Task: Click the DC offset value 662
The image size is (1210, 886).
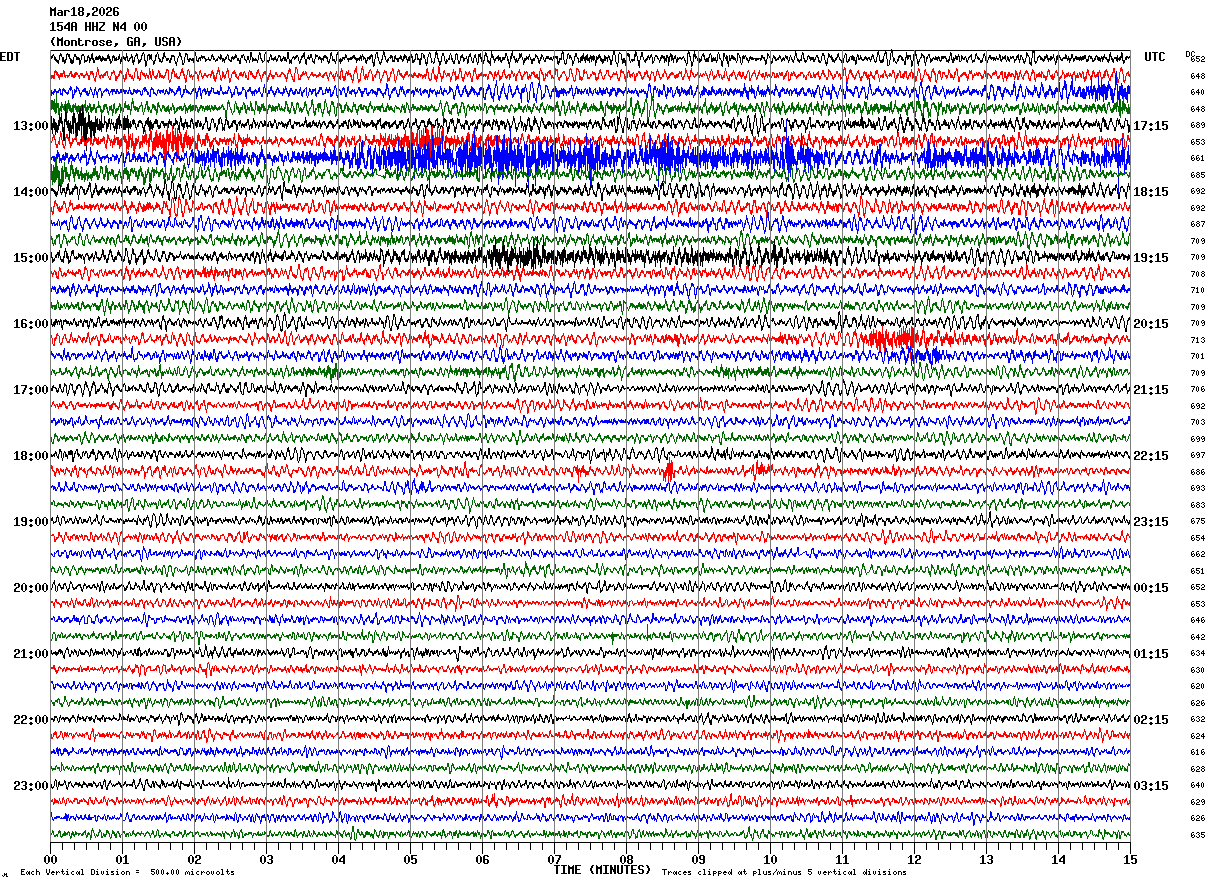Action: pyautogui.click(x=1197, y=555)
